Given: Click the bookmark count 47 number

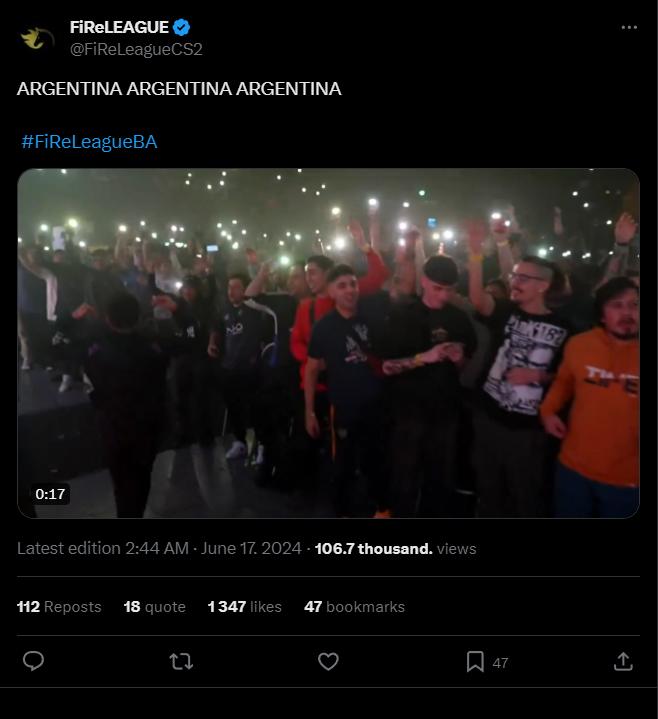Looking at the screenshot, I should click(500, 663).
